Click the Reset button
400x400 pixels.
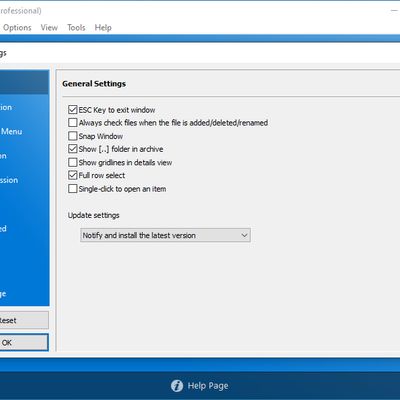tap(23, 320)
